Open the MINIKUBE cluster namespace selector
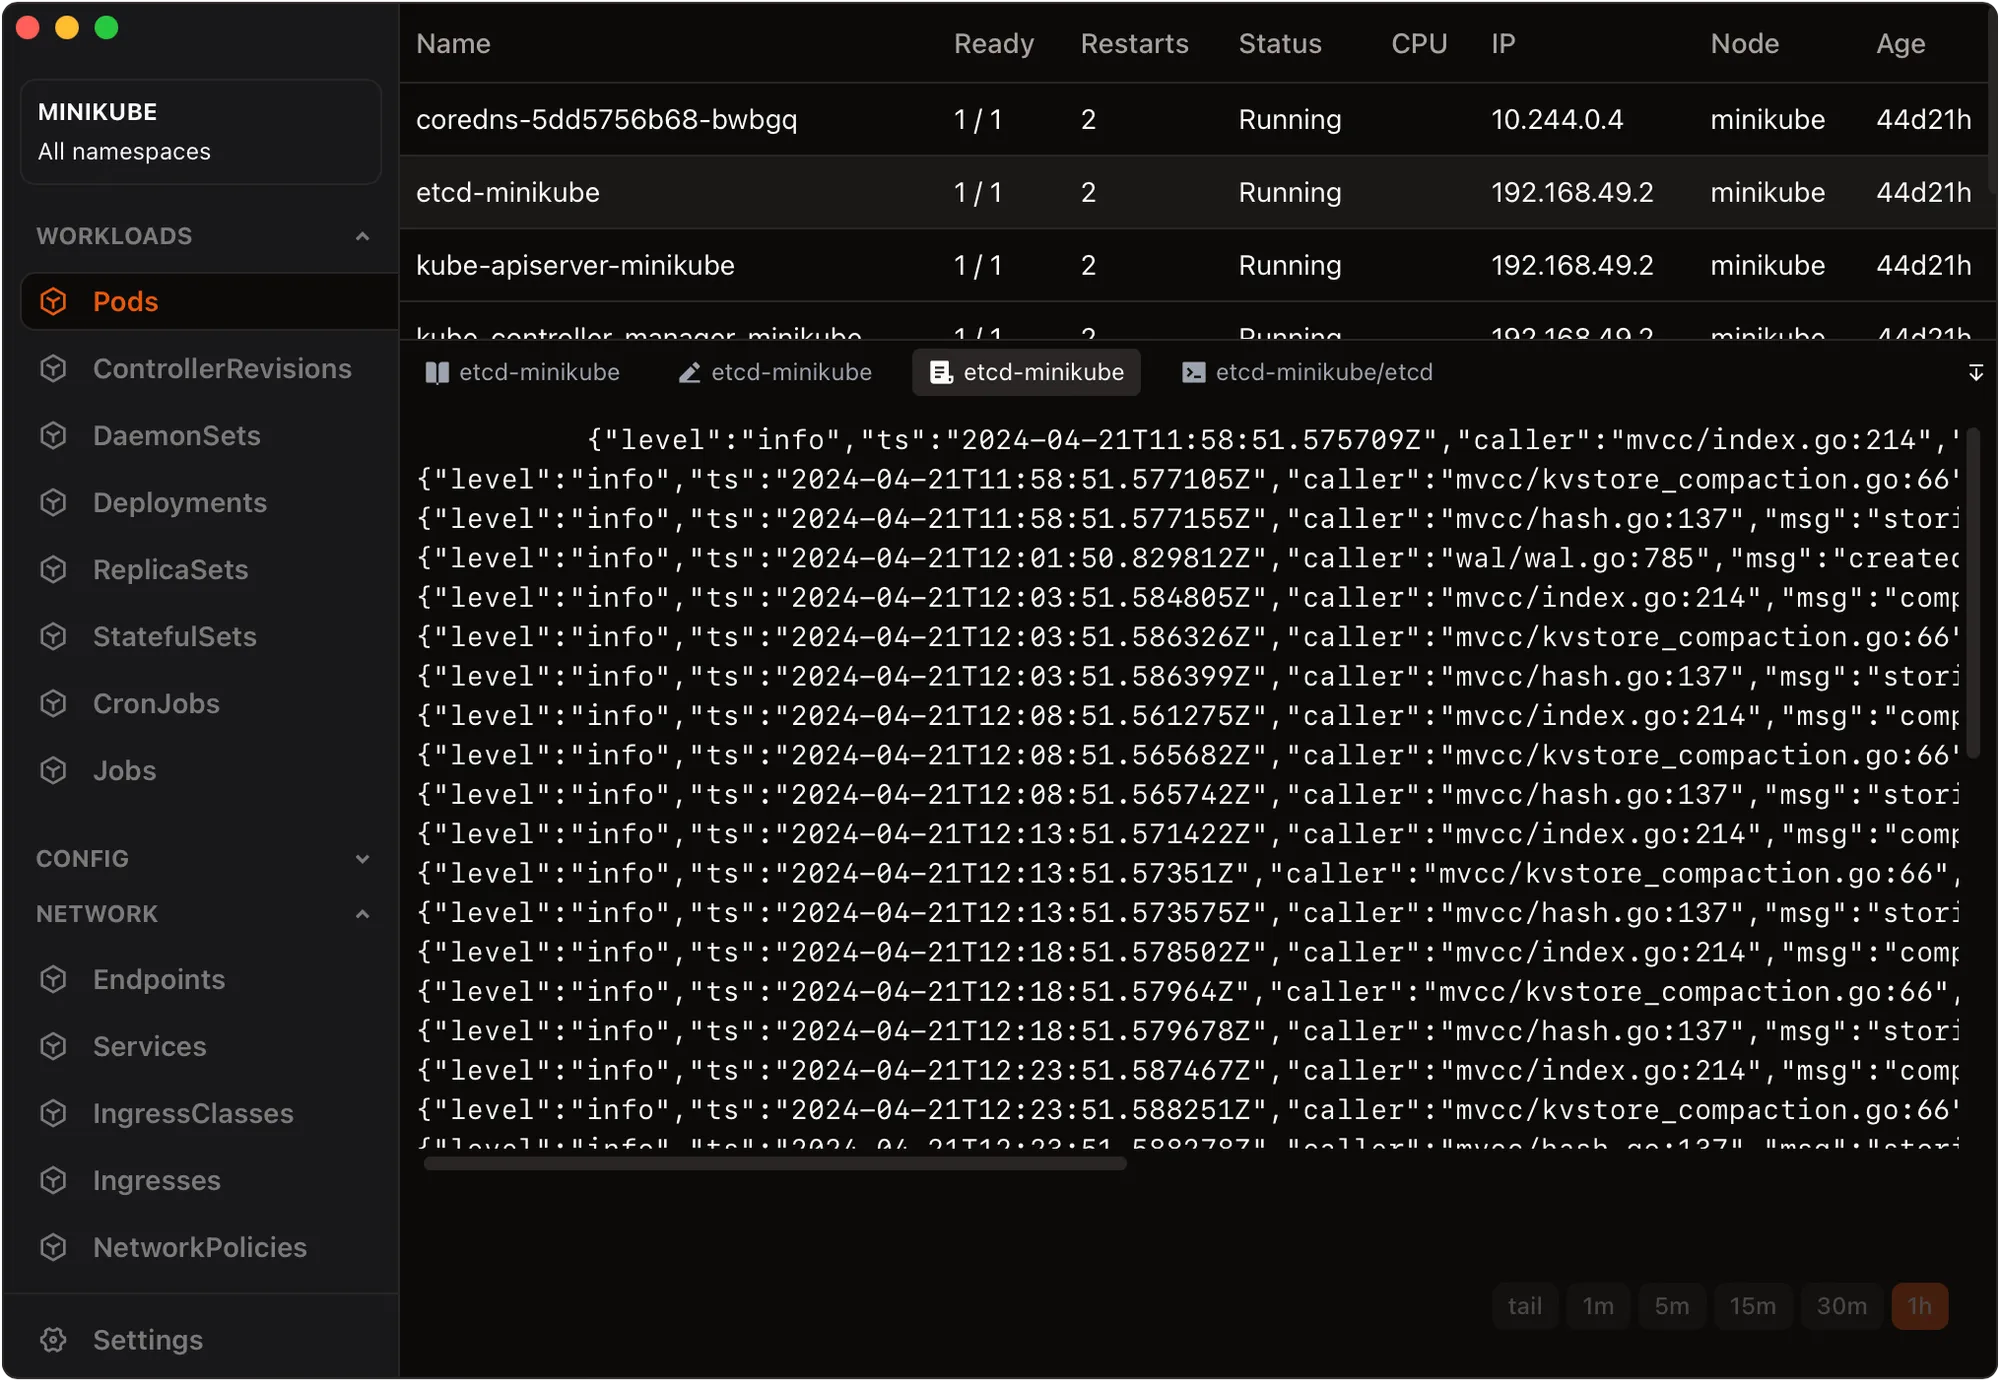This screenshot has width=2000, height=1381. [x=200, y=131]
